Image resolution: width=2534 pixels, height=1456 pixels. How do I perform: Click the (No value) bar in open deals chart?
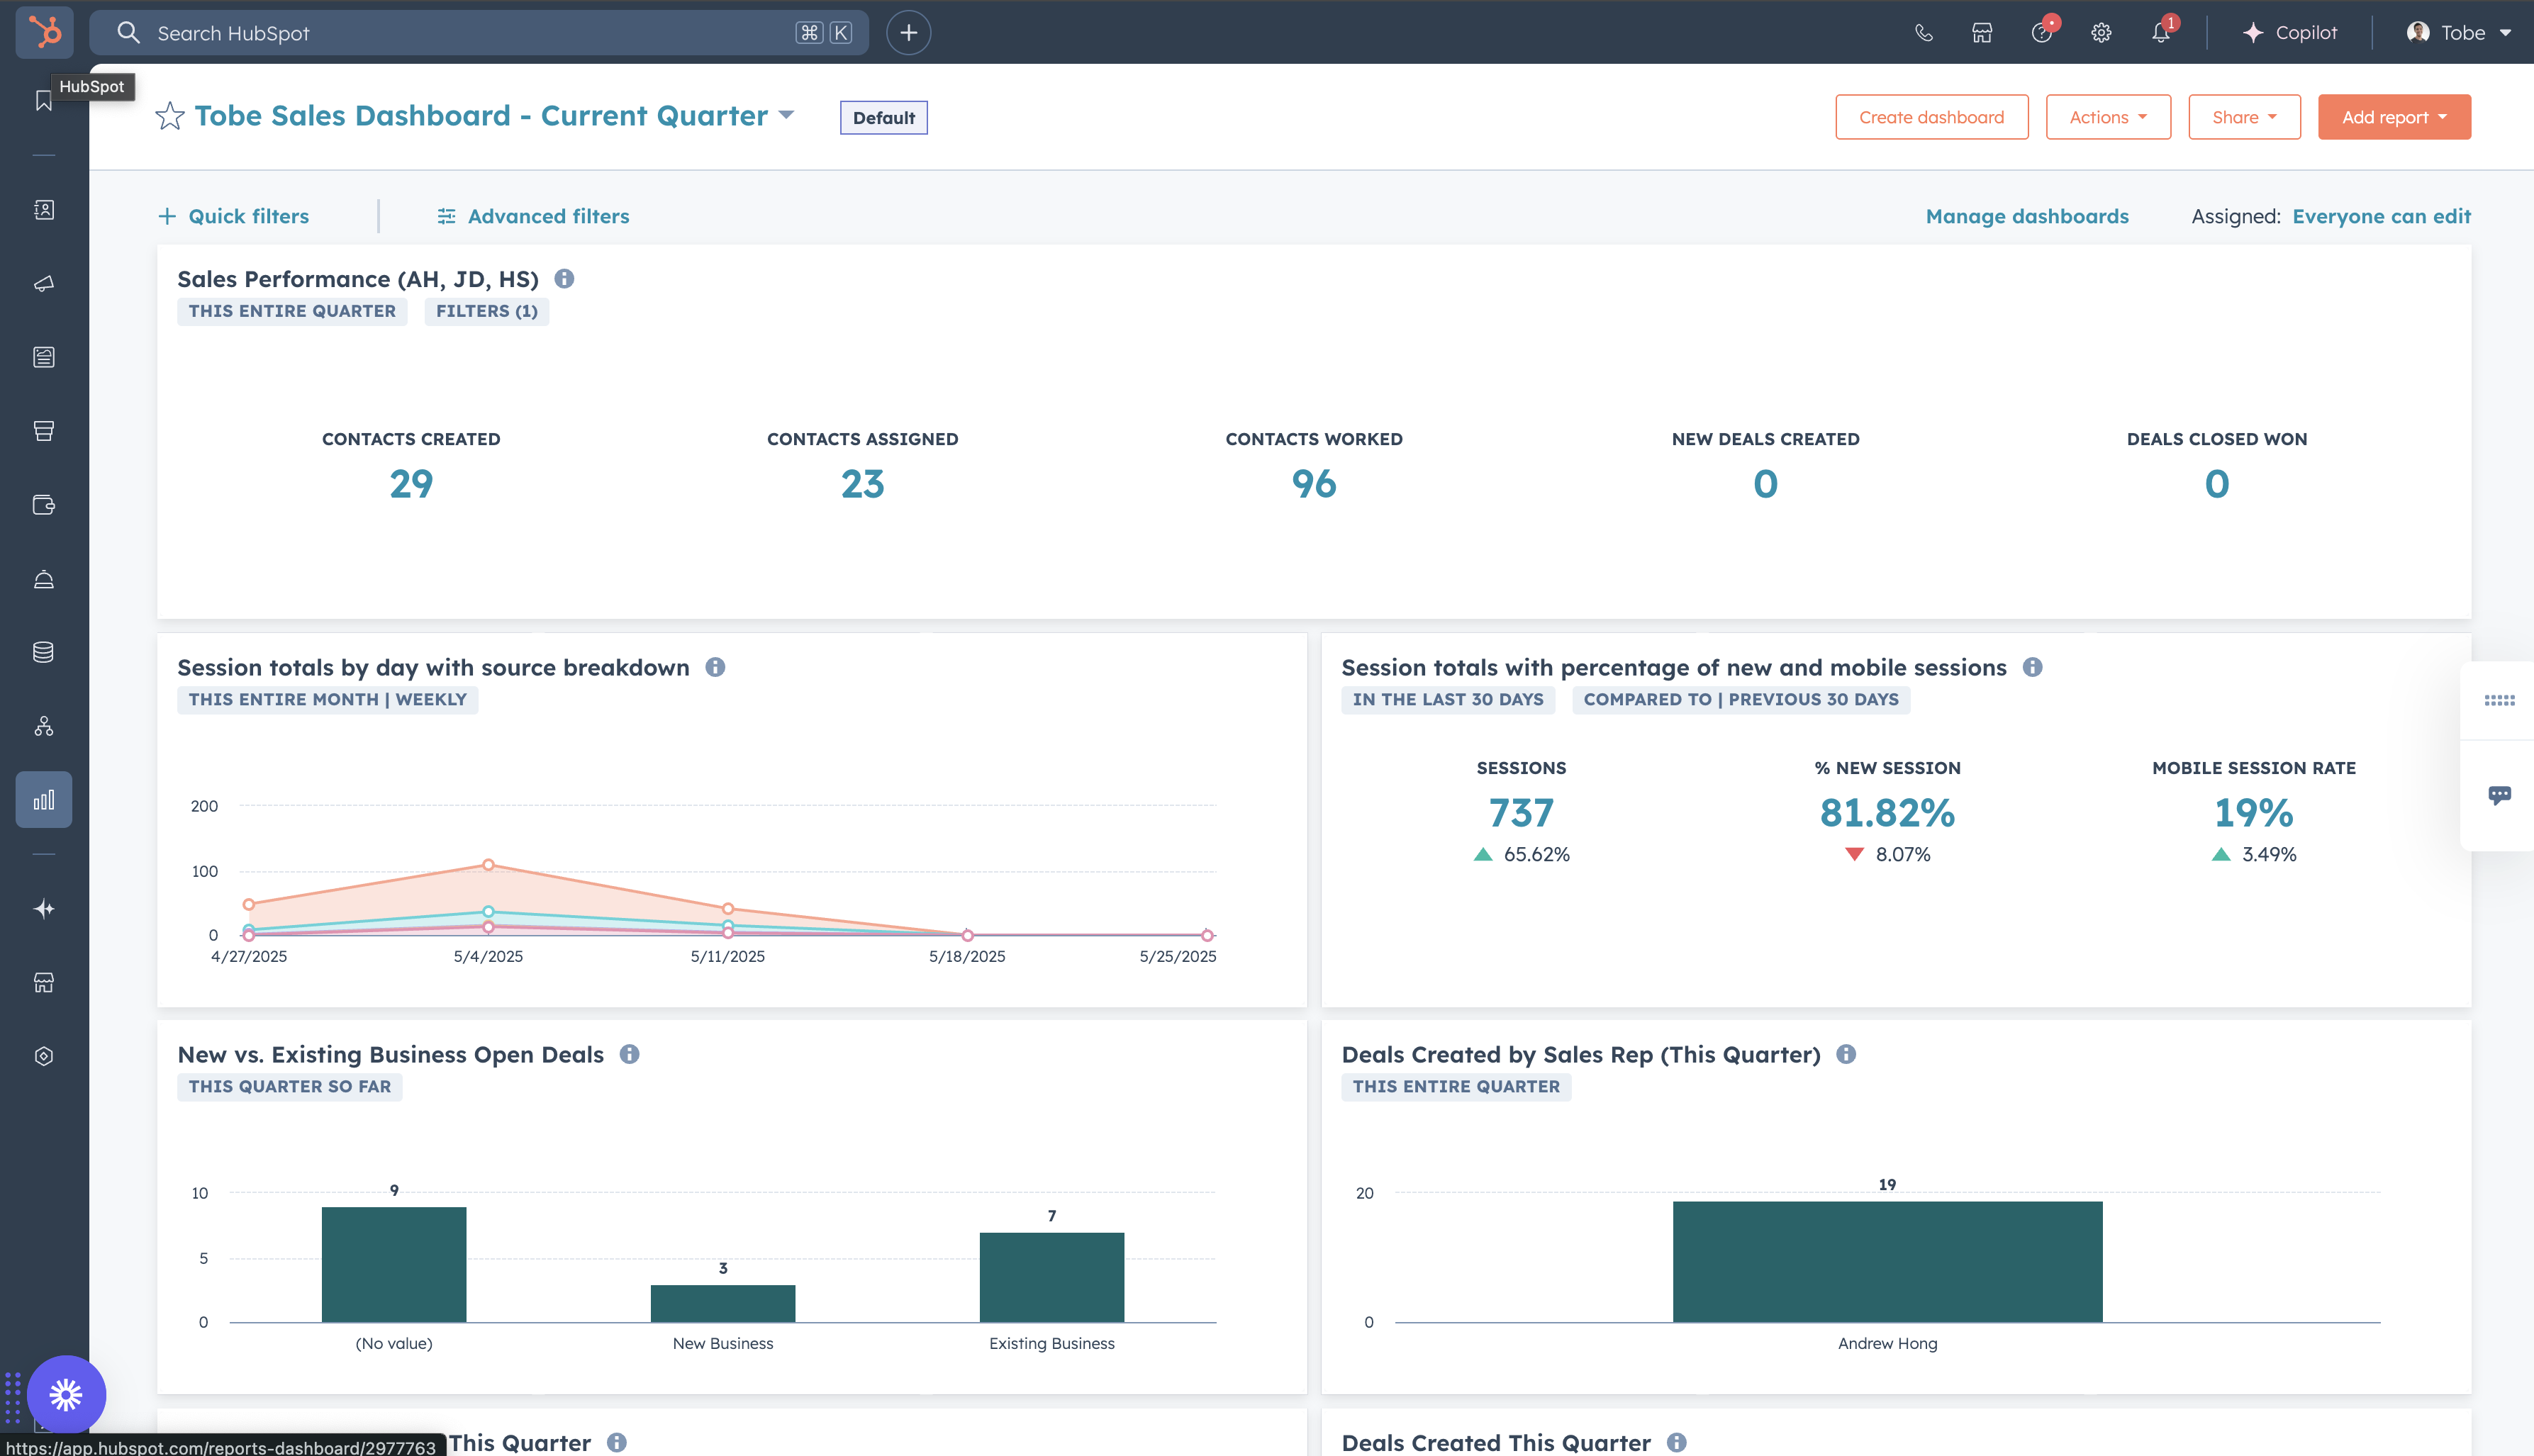[x=394, y=1264]
